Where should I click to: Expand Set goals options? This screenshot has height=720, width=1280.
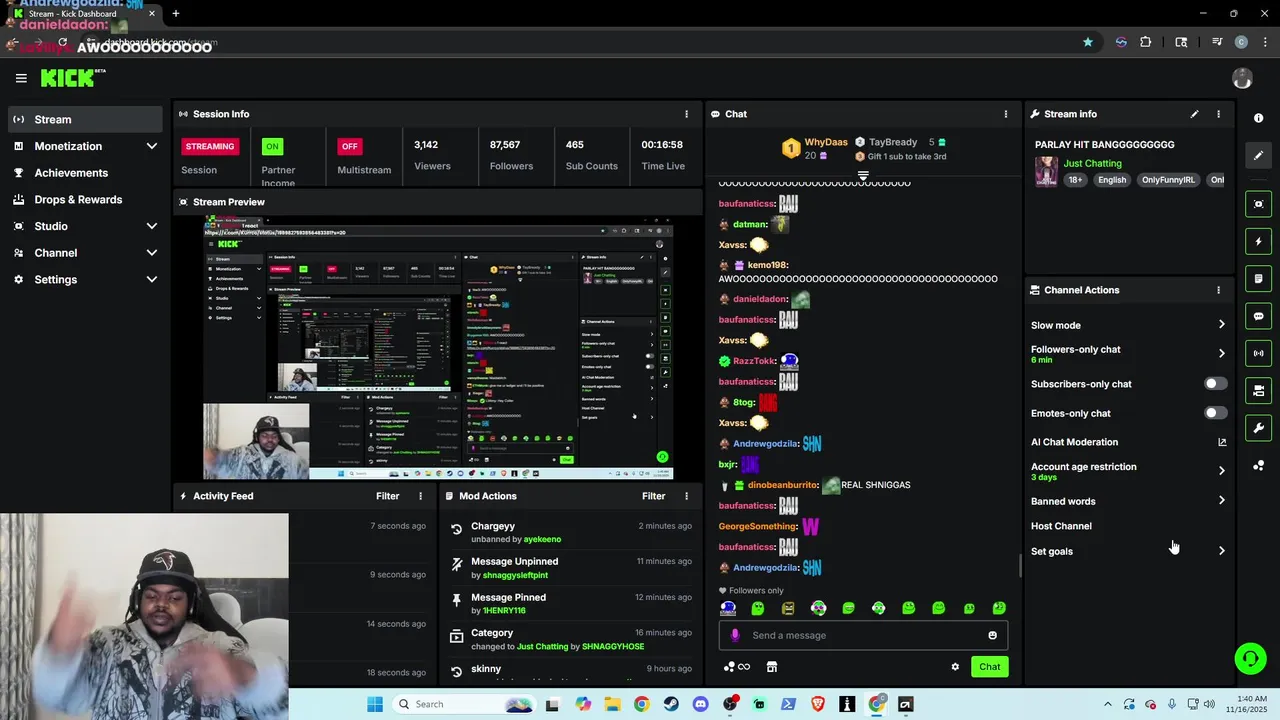click(1221, 551)
